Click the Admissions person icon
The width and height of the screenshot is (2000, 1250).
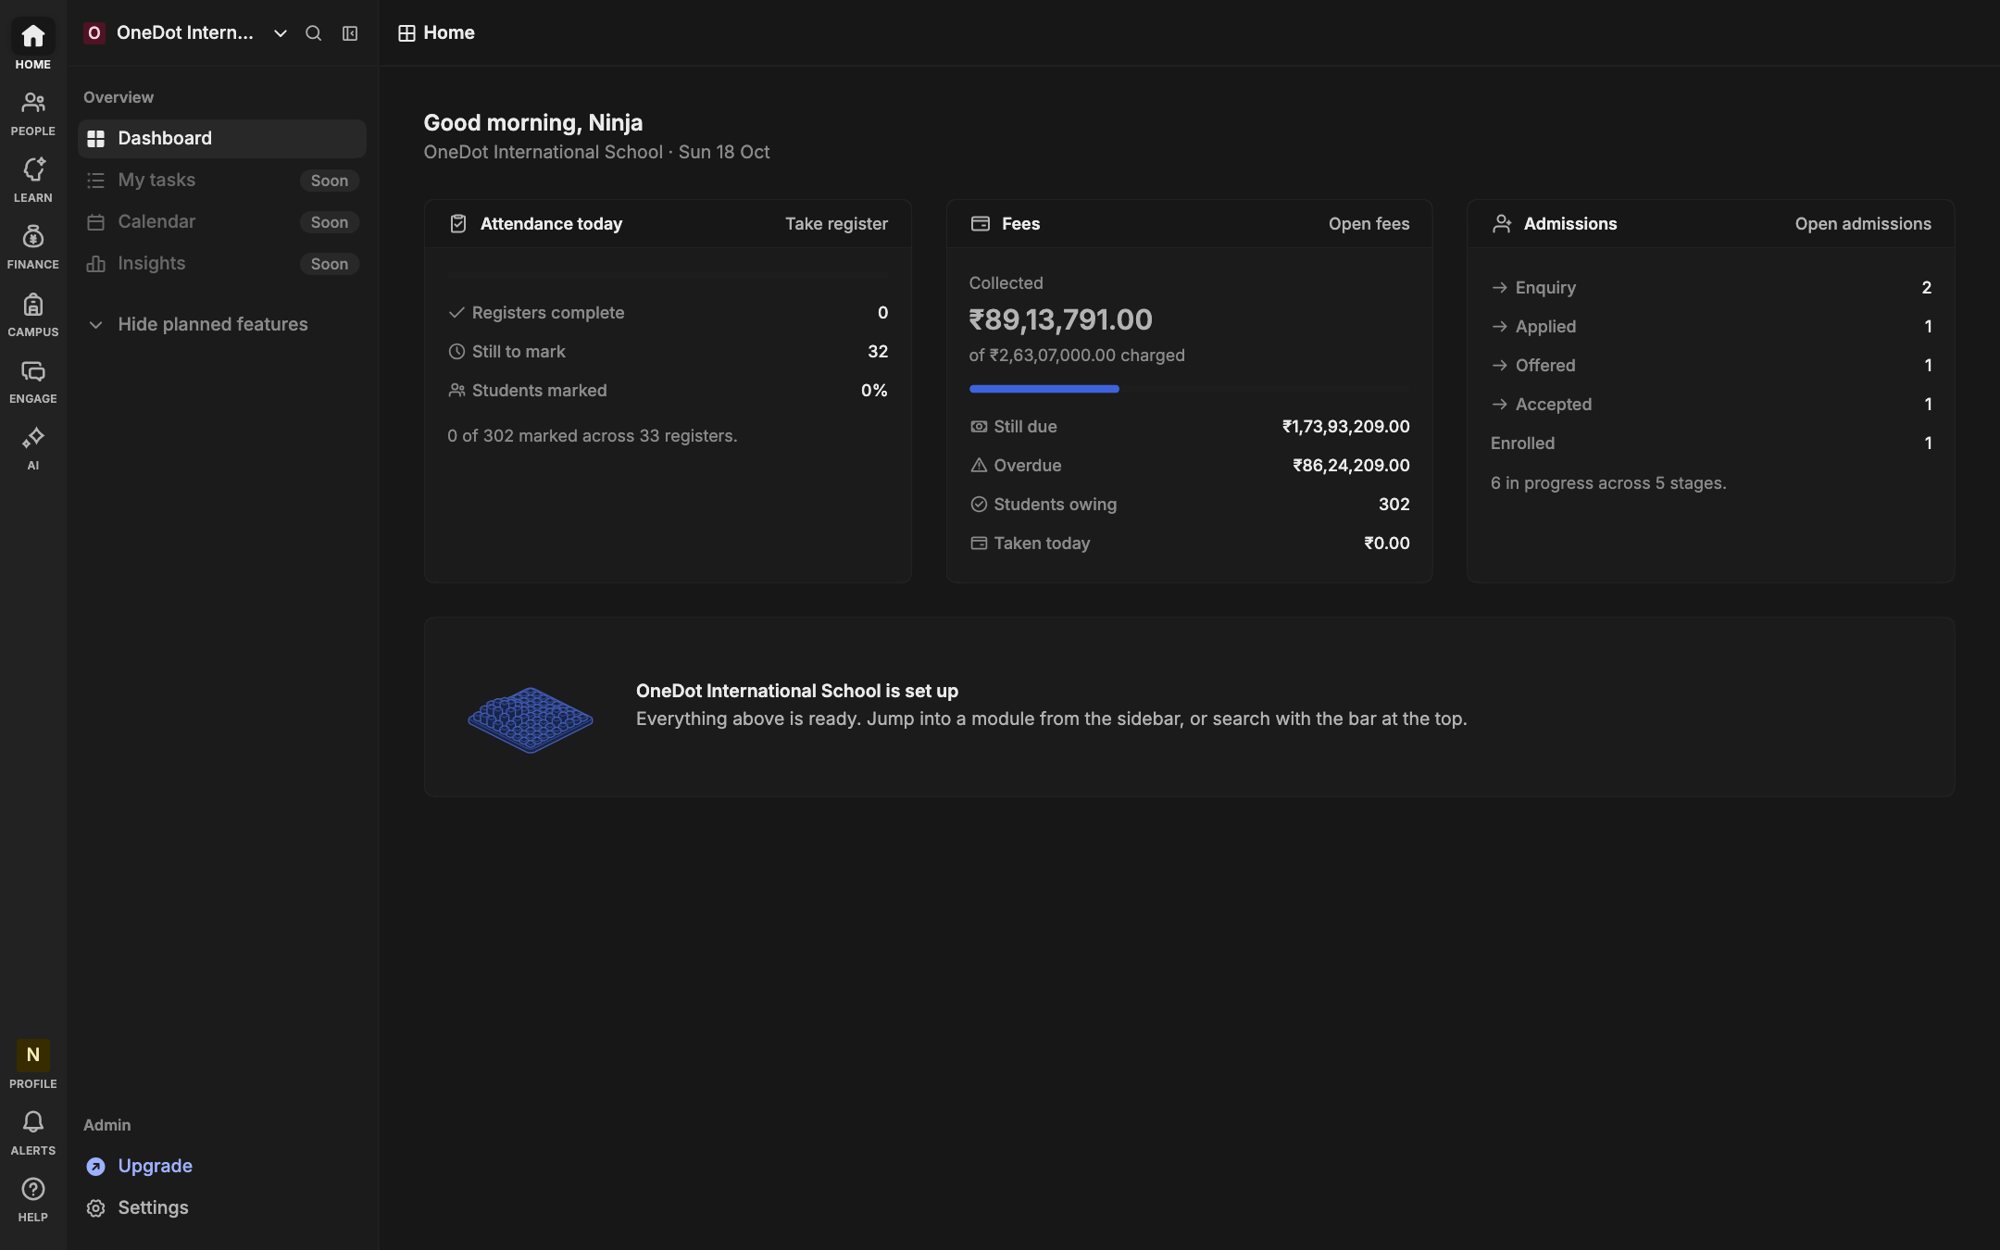(1502, 224)
